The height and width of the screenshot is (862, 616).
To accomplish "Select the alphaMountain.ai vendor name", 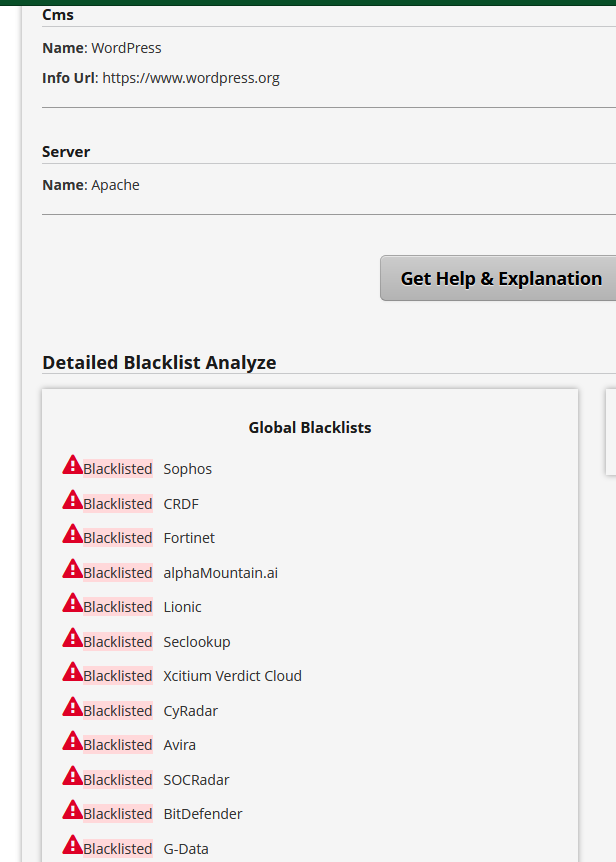I will pos(220,573).
